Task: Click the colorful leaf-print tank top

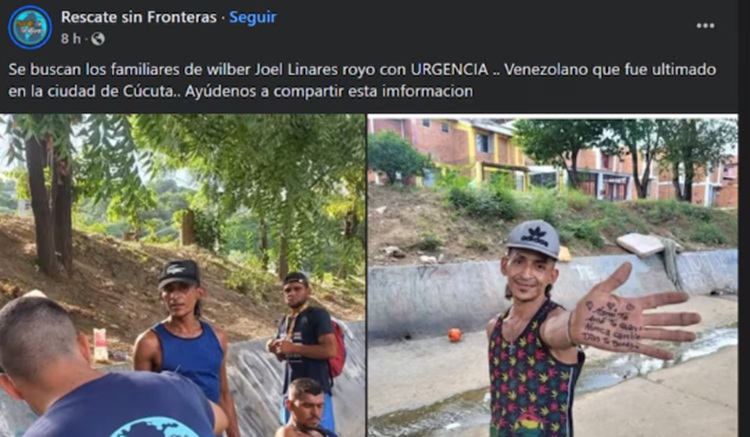Action: pos(531,375)
